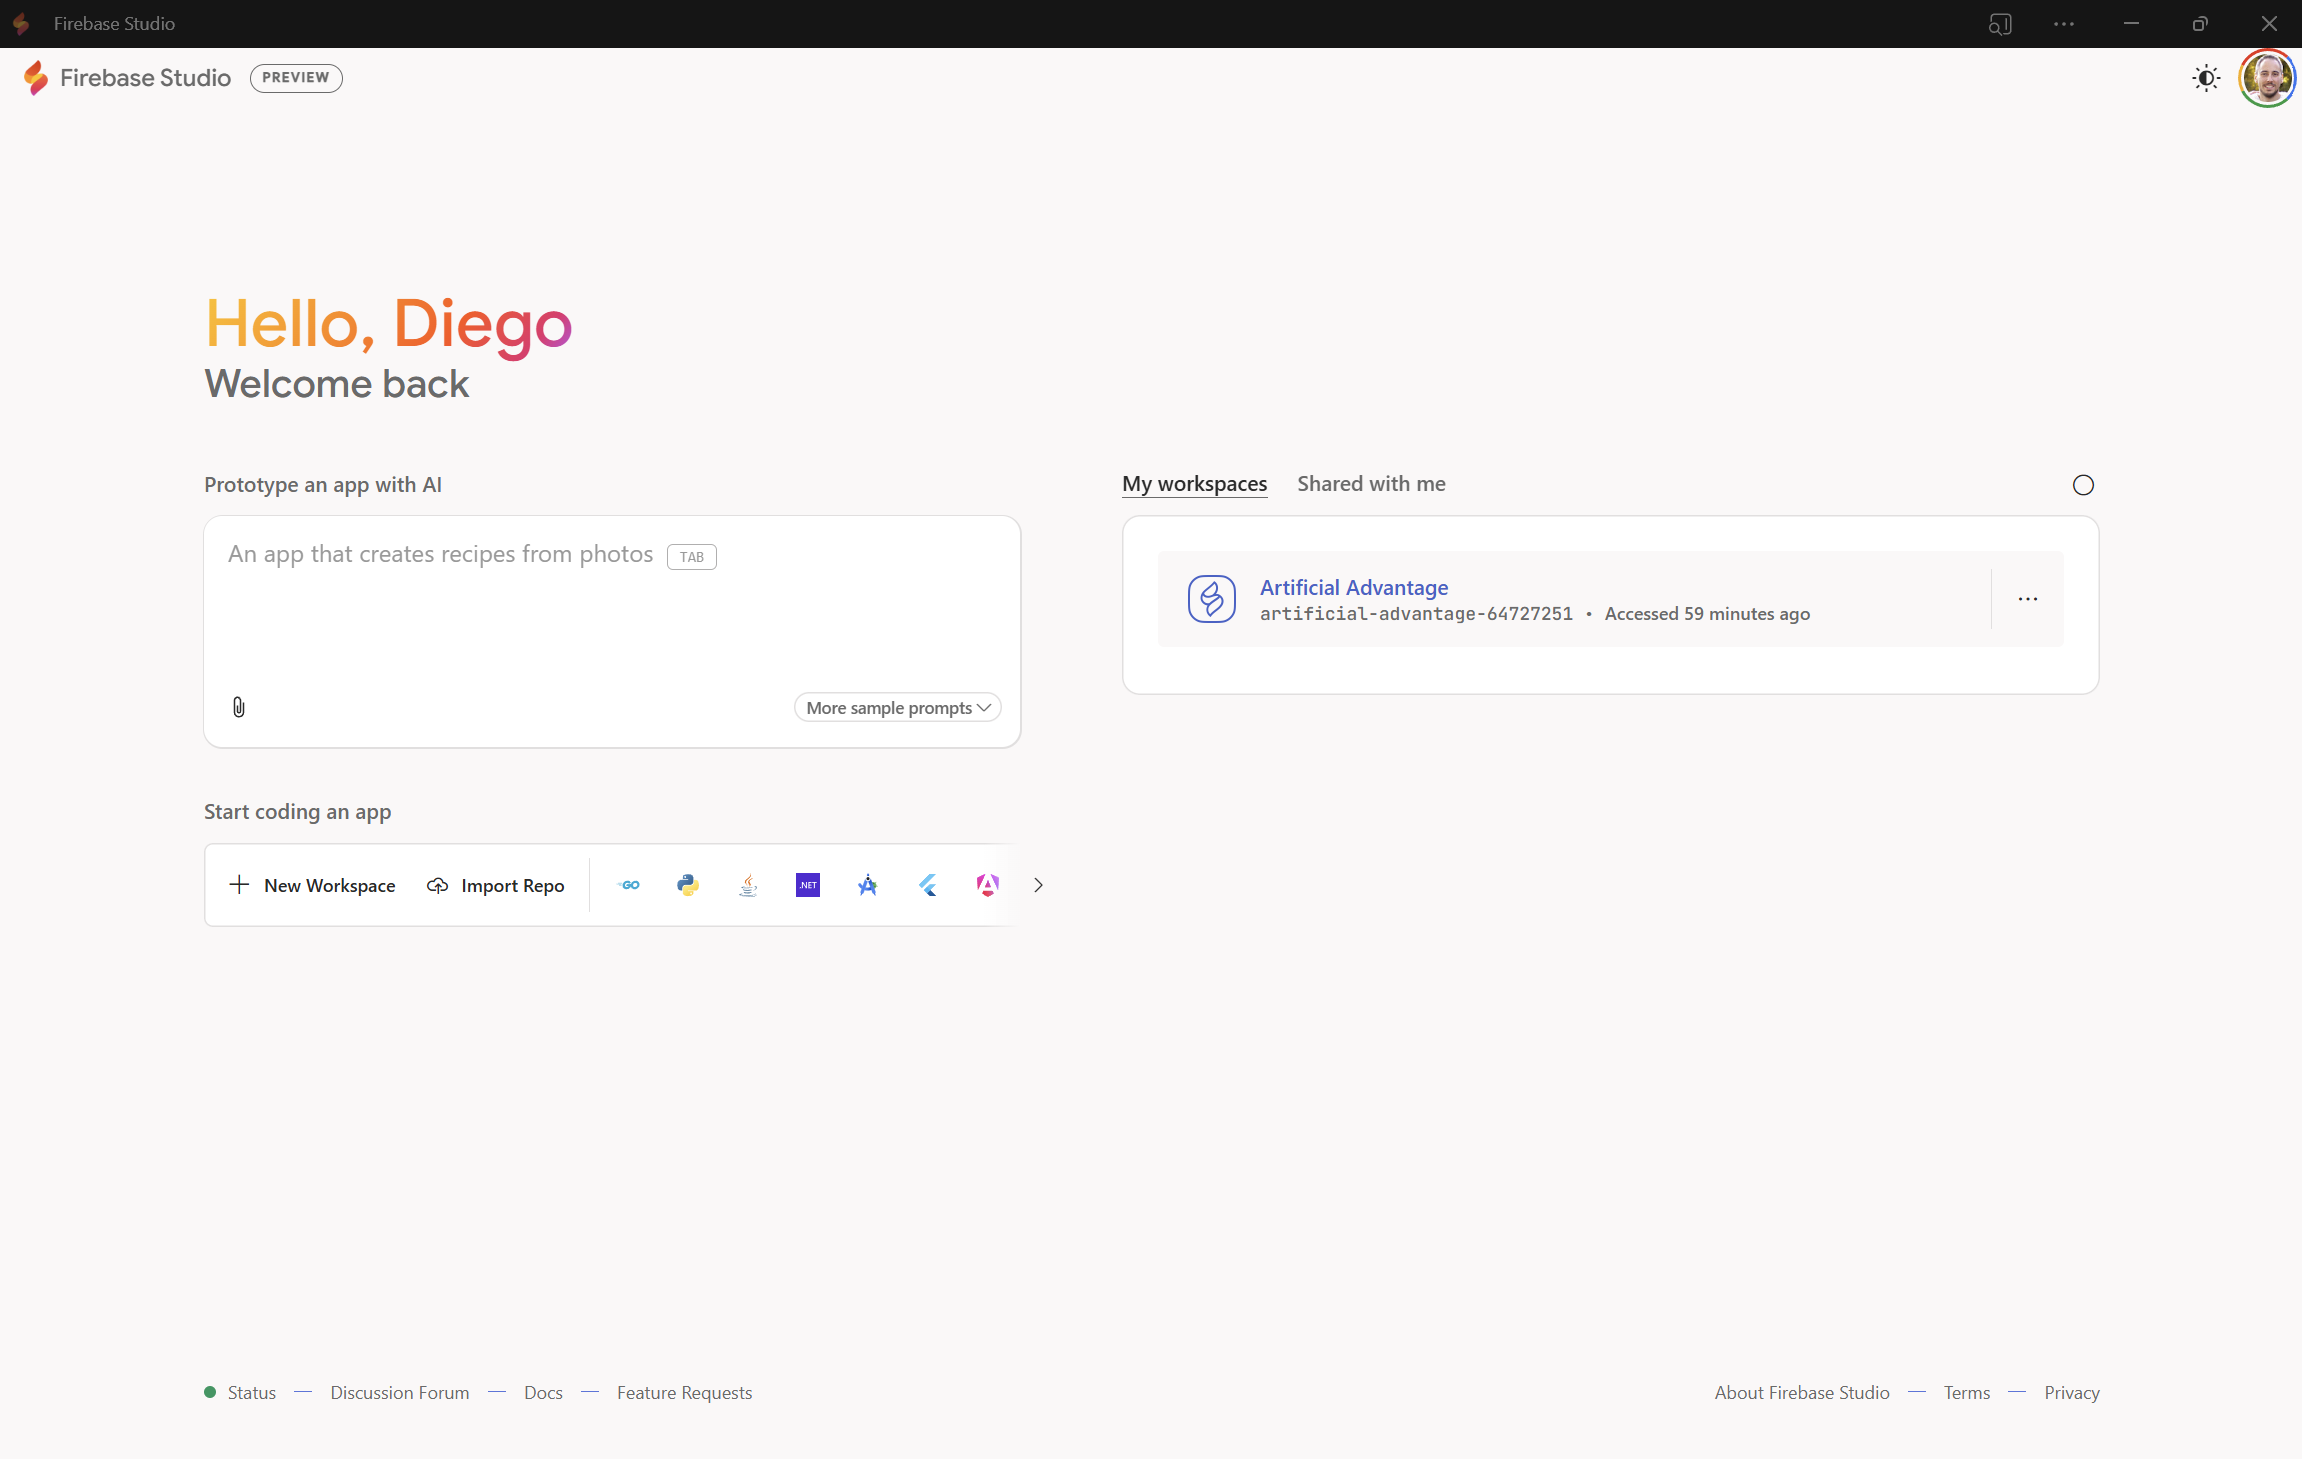The height and width of the screenshot is (1459, 2302).
Task: Choose the Python template icon
Action: tap(688, 885)
